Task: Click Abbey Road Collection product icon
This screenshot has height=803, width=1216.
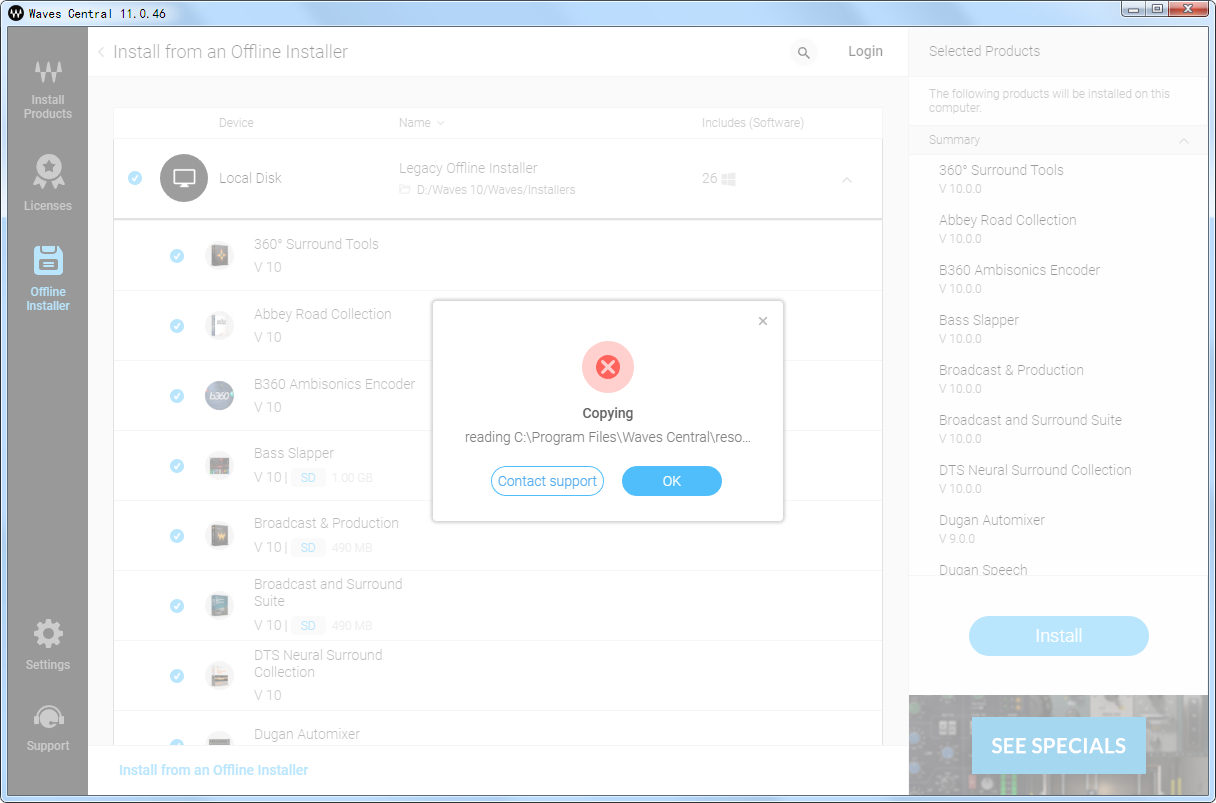Action: coord(219,326)
